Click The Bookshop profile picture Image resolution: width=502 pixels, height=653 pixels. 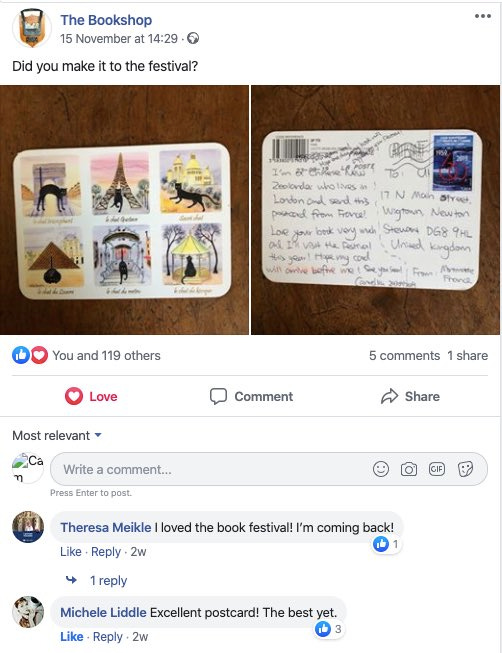click(x=32, y=28)
